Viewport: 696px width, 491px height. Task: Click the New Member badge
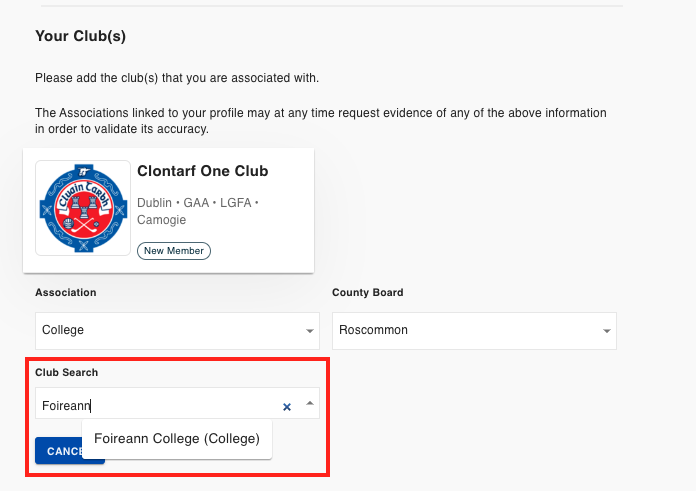tap(174, 251)
